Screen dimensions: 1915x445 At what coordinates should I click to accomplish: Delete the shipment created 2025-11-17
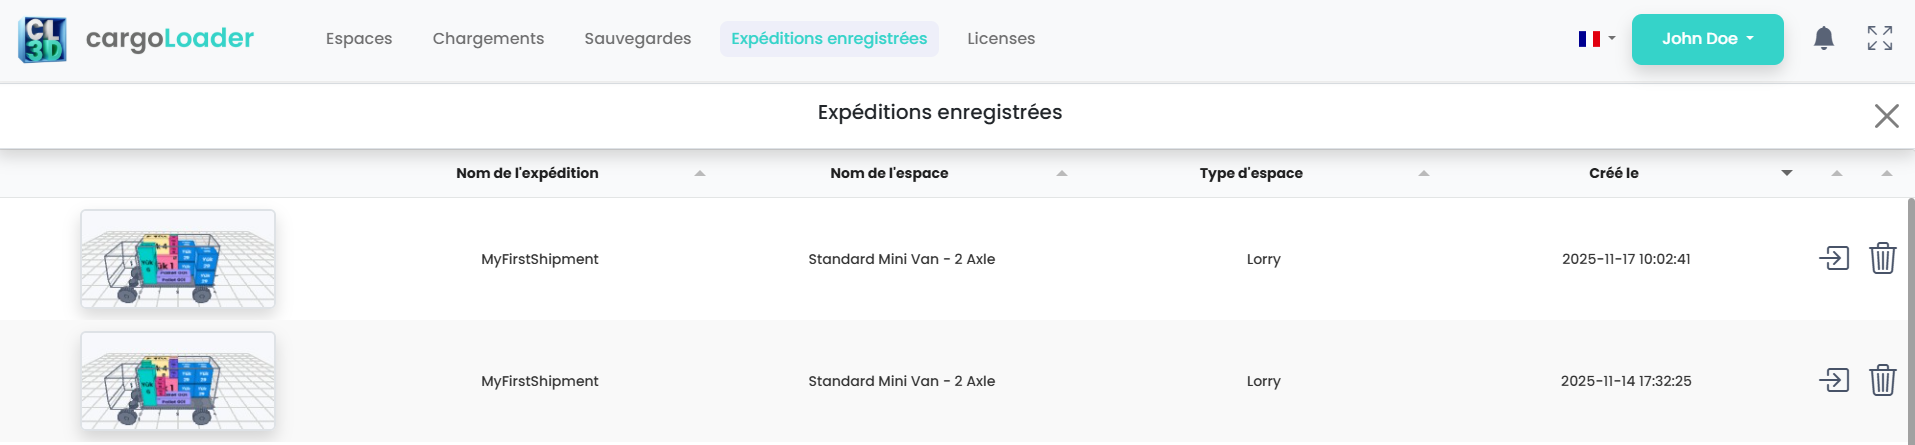click(1883, 259)
